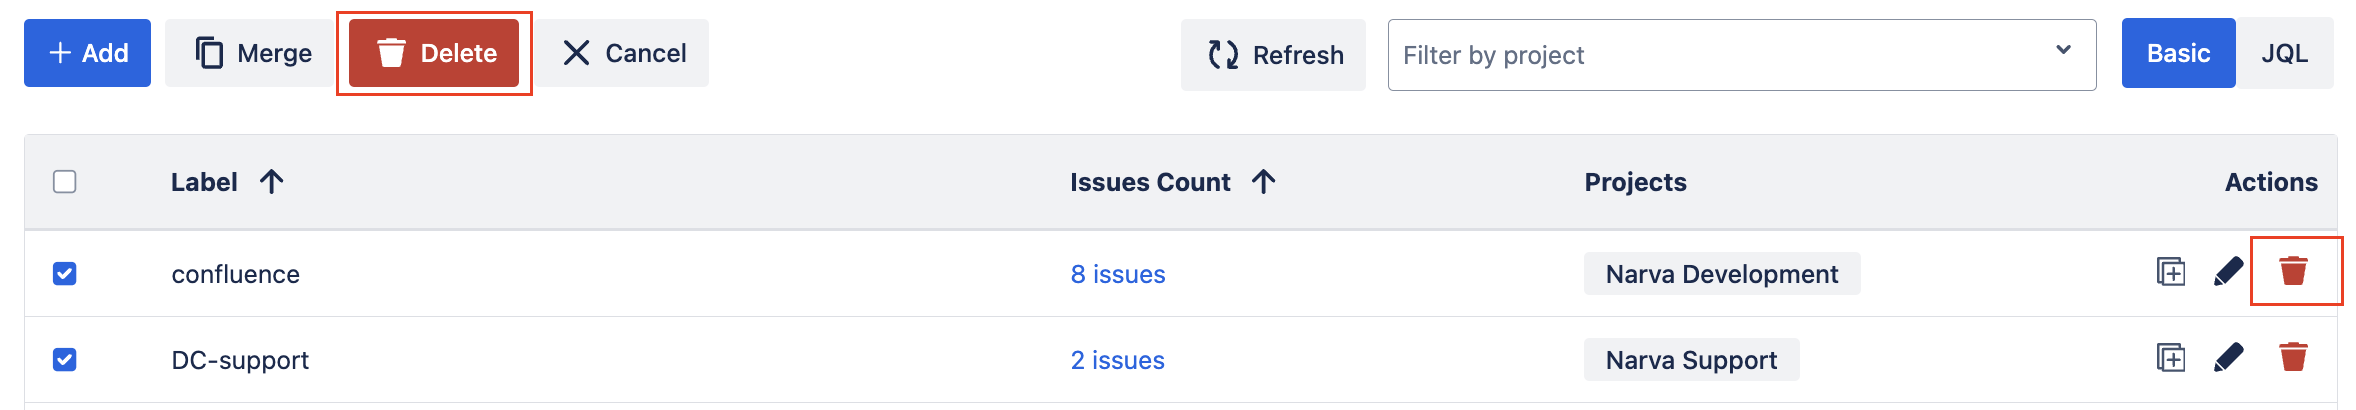The image size is (2356, 410).
Task: Click the merge icon for confluence label
Action: [x=2170, y=272]
